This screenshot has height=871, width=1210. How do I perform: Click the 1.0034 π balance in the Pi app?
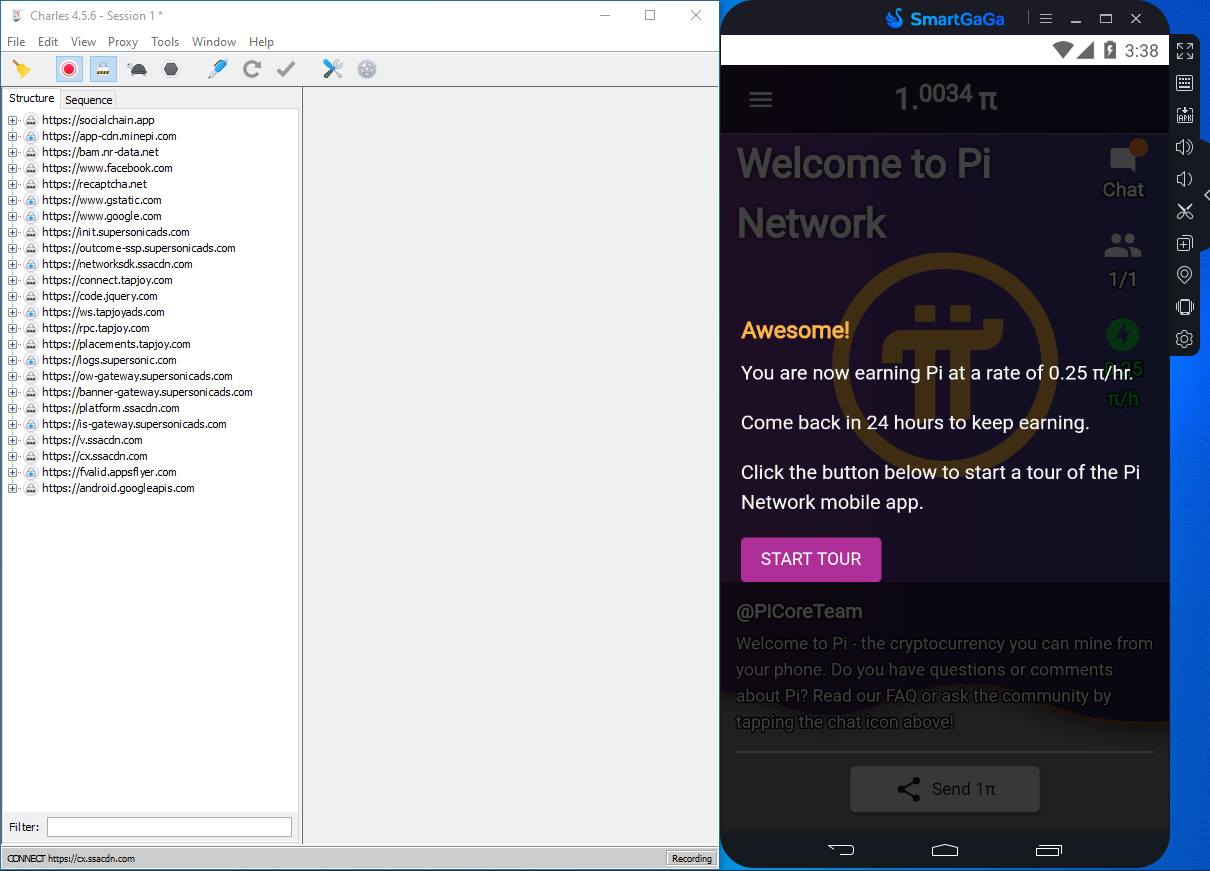click(x=945, y=98)
